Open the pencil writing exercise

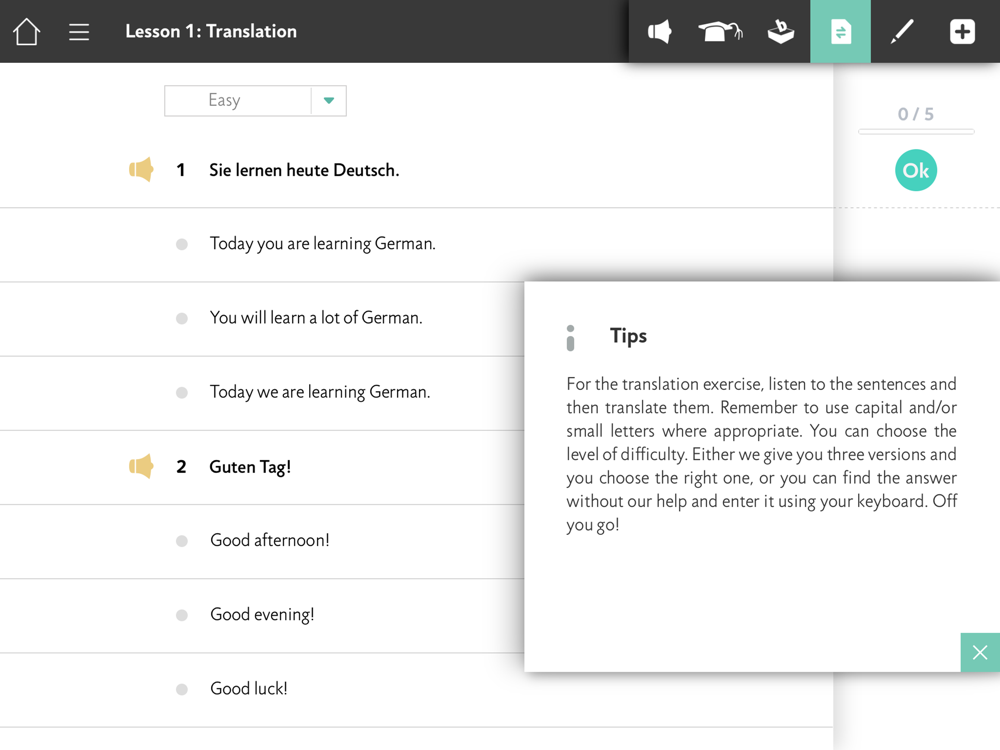pos(902,31)
